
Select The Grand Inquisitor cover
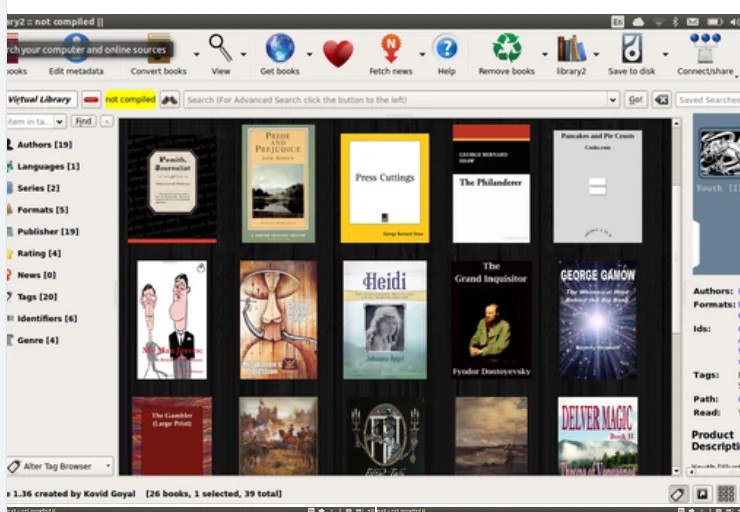491,319
